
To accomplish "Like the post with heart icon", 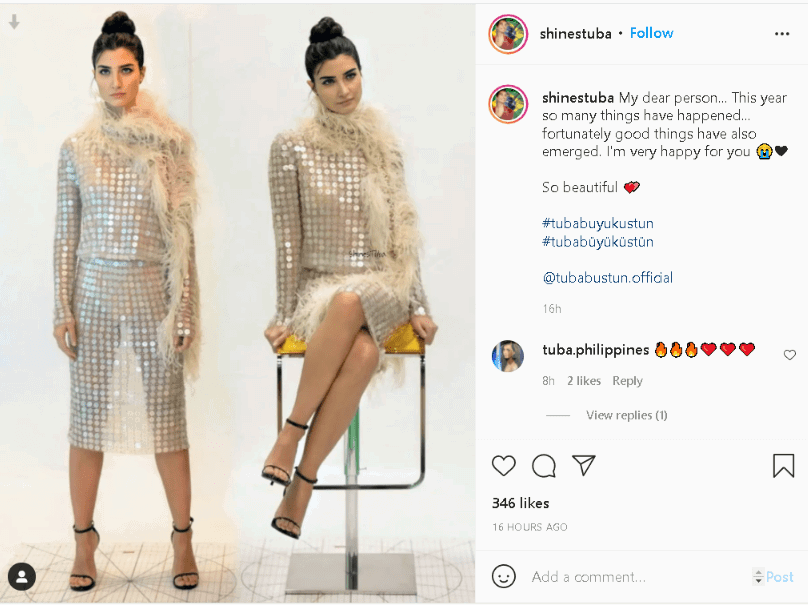I will pos(503,466).
